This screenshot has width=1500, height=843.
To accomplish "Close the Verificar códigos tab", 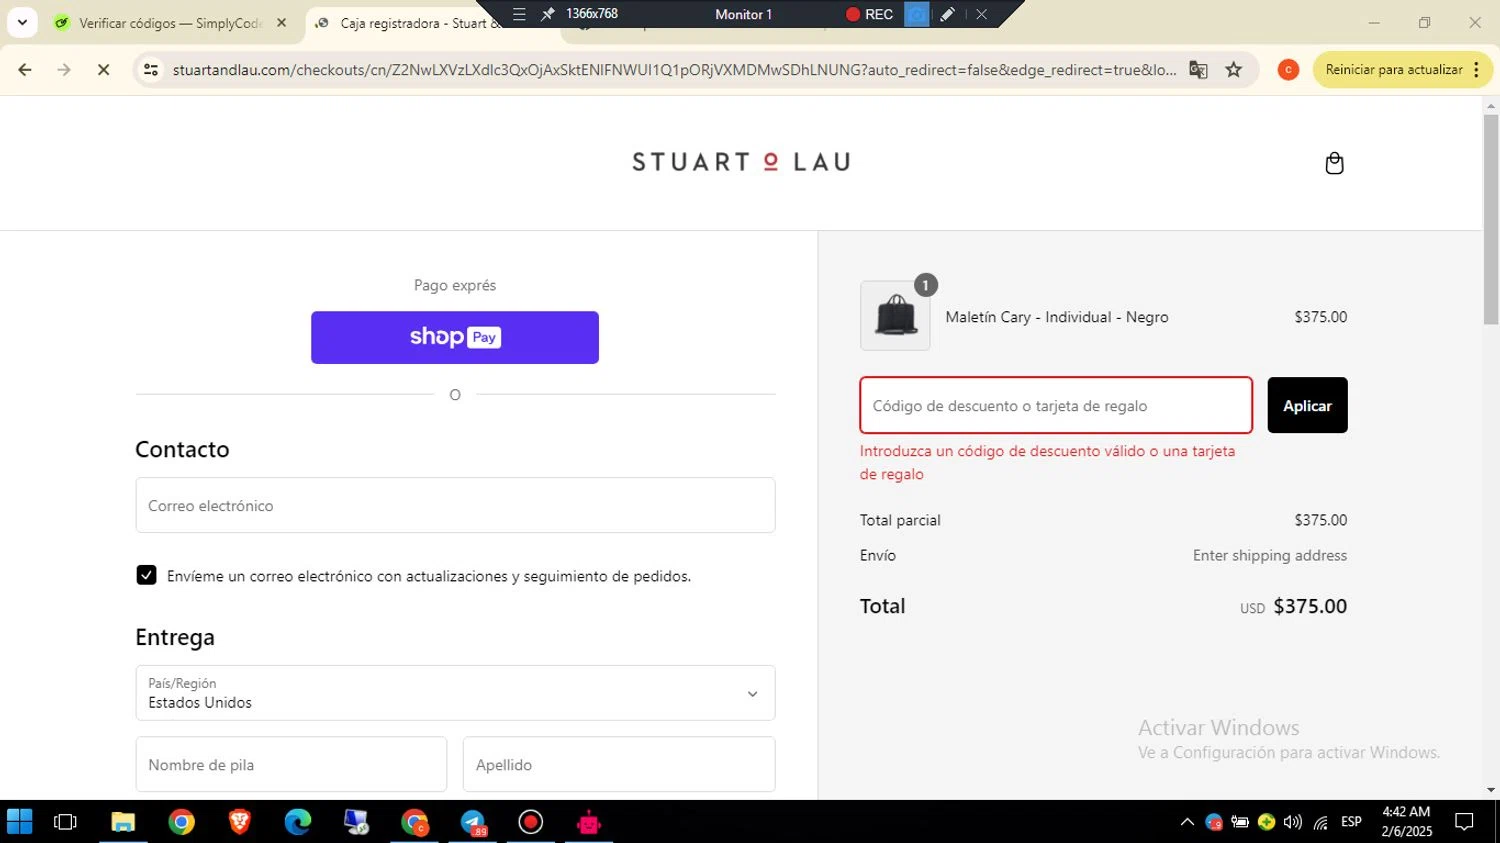I will (281, 22).
